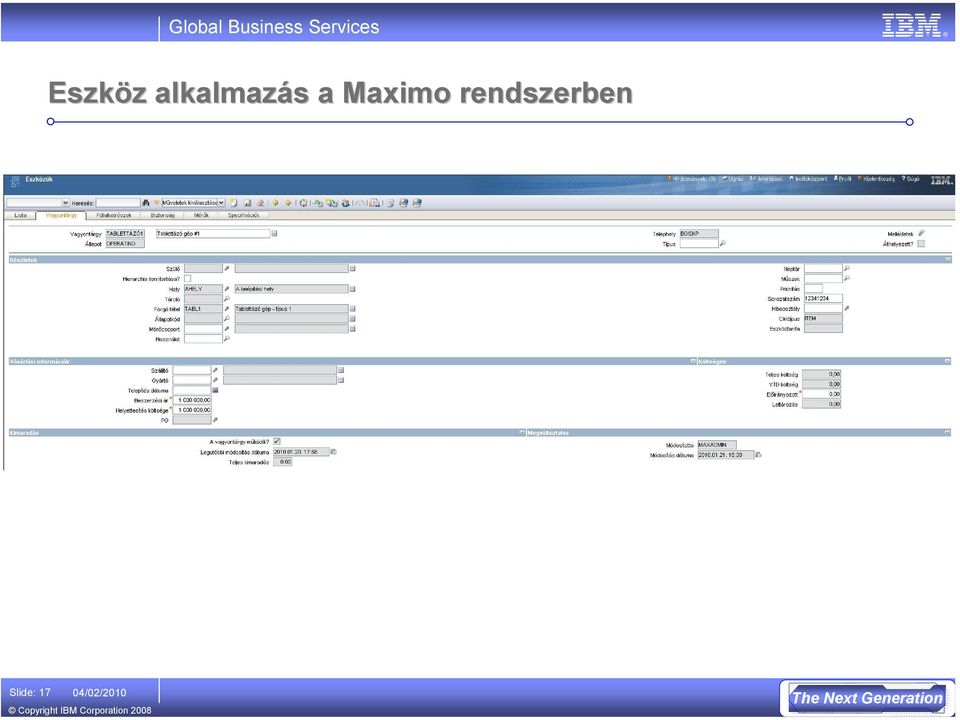Screen dimensions: 960x720
Task: Click the Előirányzott cost field
Action: pos(822,394)
